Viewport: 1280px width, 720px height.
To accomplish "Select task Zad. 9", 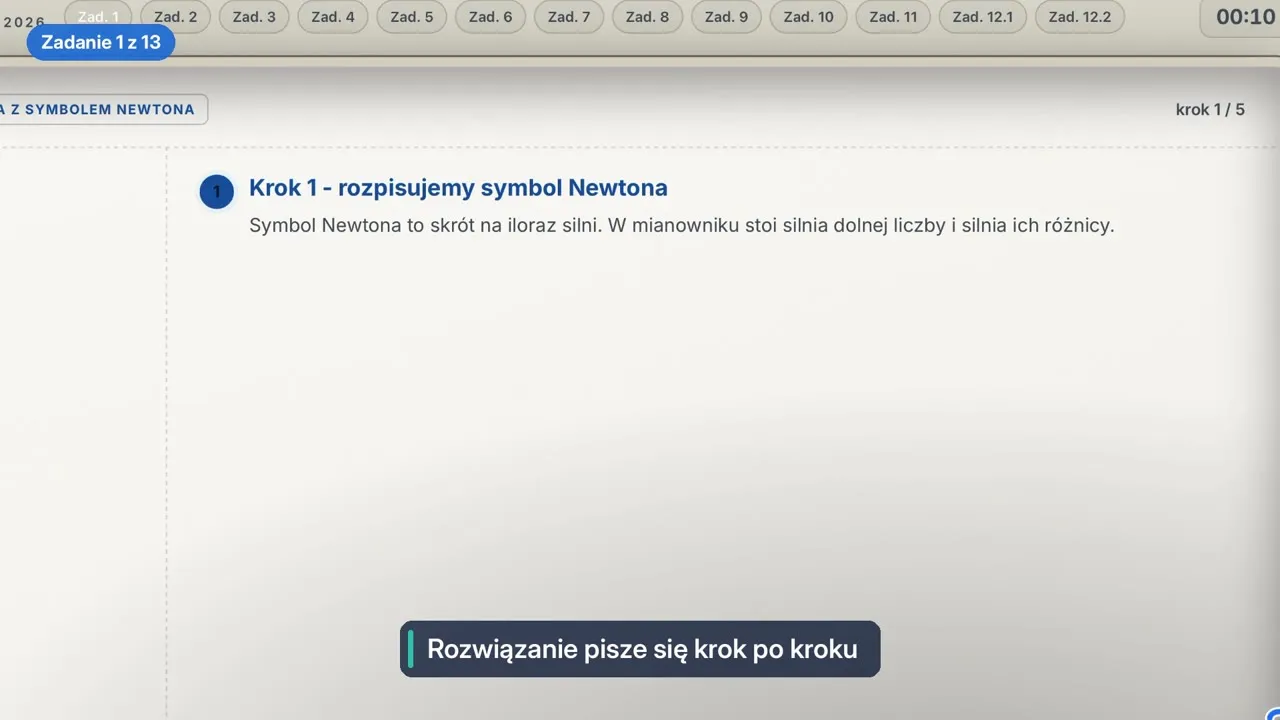I will pos(726,17).
